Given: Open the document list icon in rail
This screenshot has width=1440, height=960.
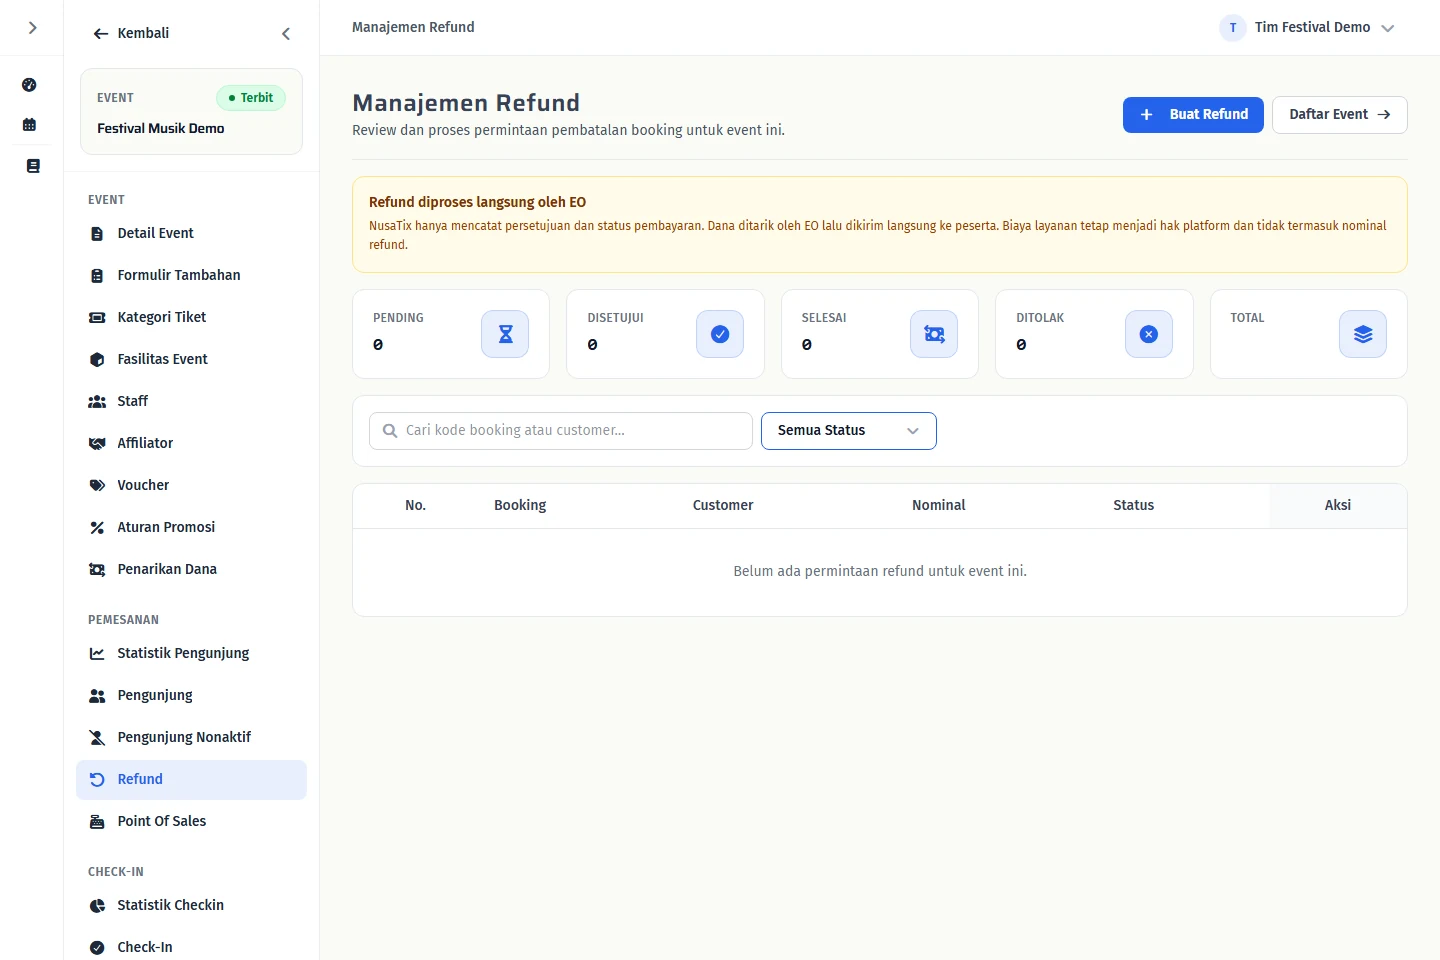Looking at the screenshot, I should 33,166.
